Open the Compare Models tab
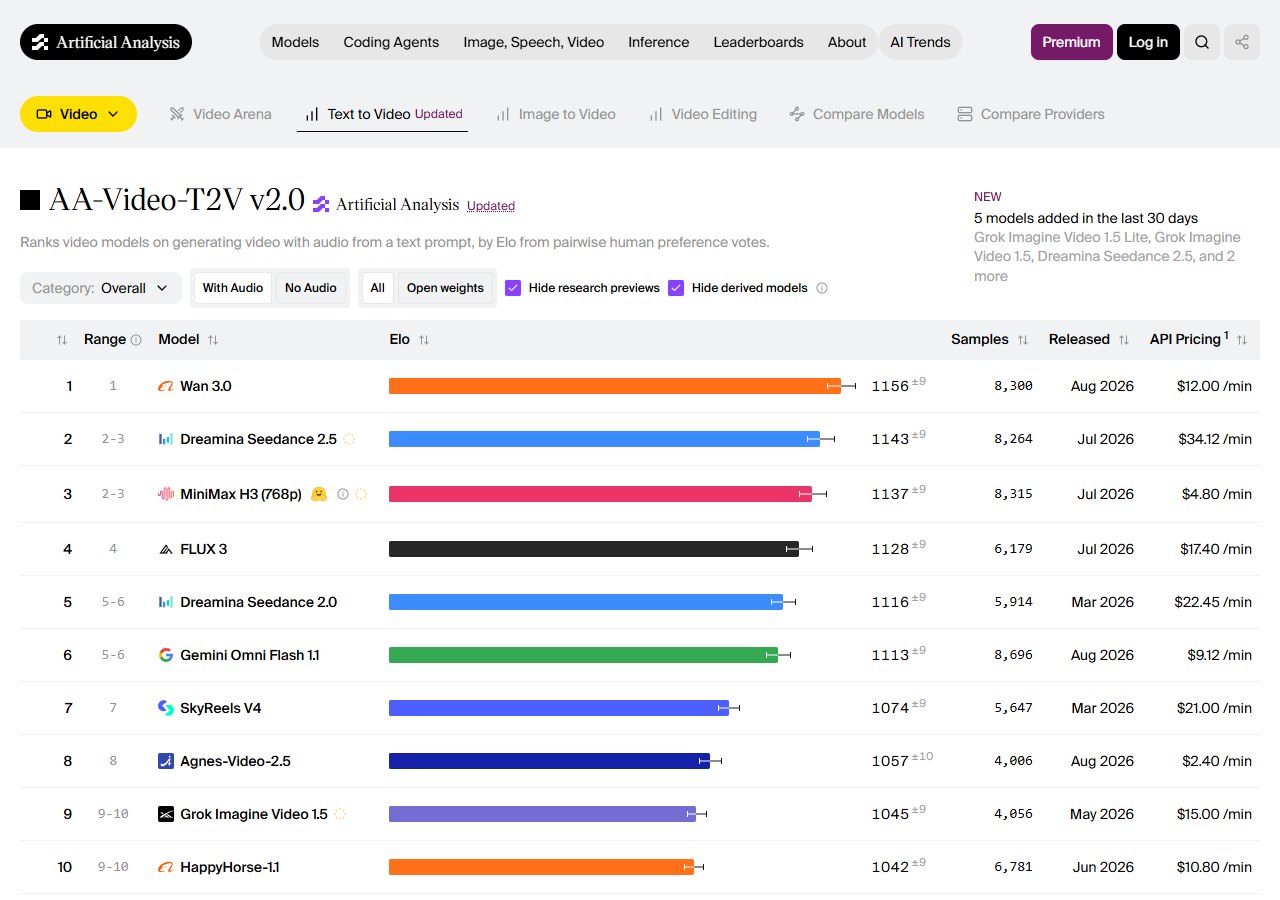 coord(856,114)
